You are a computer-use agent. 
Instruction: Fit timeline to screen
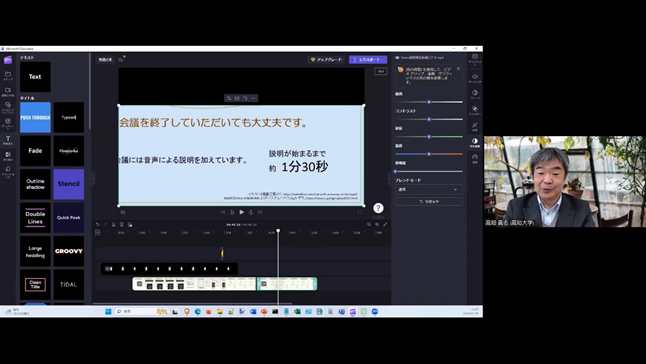(x=385, y=224)
